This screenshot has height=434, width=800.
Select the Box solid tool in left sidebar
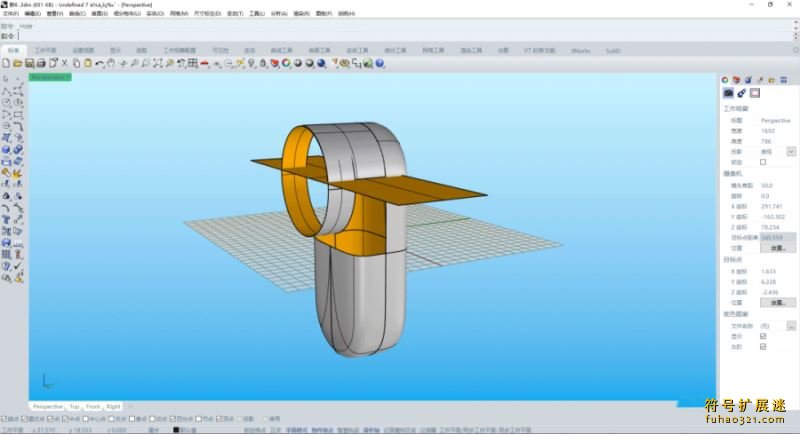click(7, 149)
